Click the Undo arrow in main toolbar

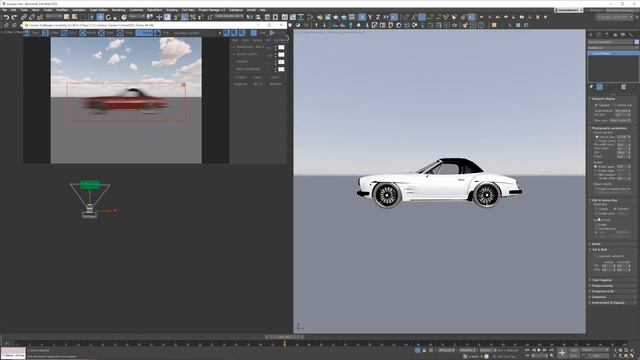(6, 17)
